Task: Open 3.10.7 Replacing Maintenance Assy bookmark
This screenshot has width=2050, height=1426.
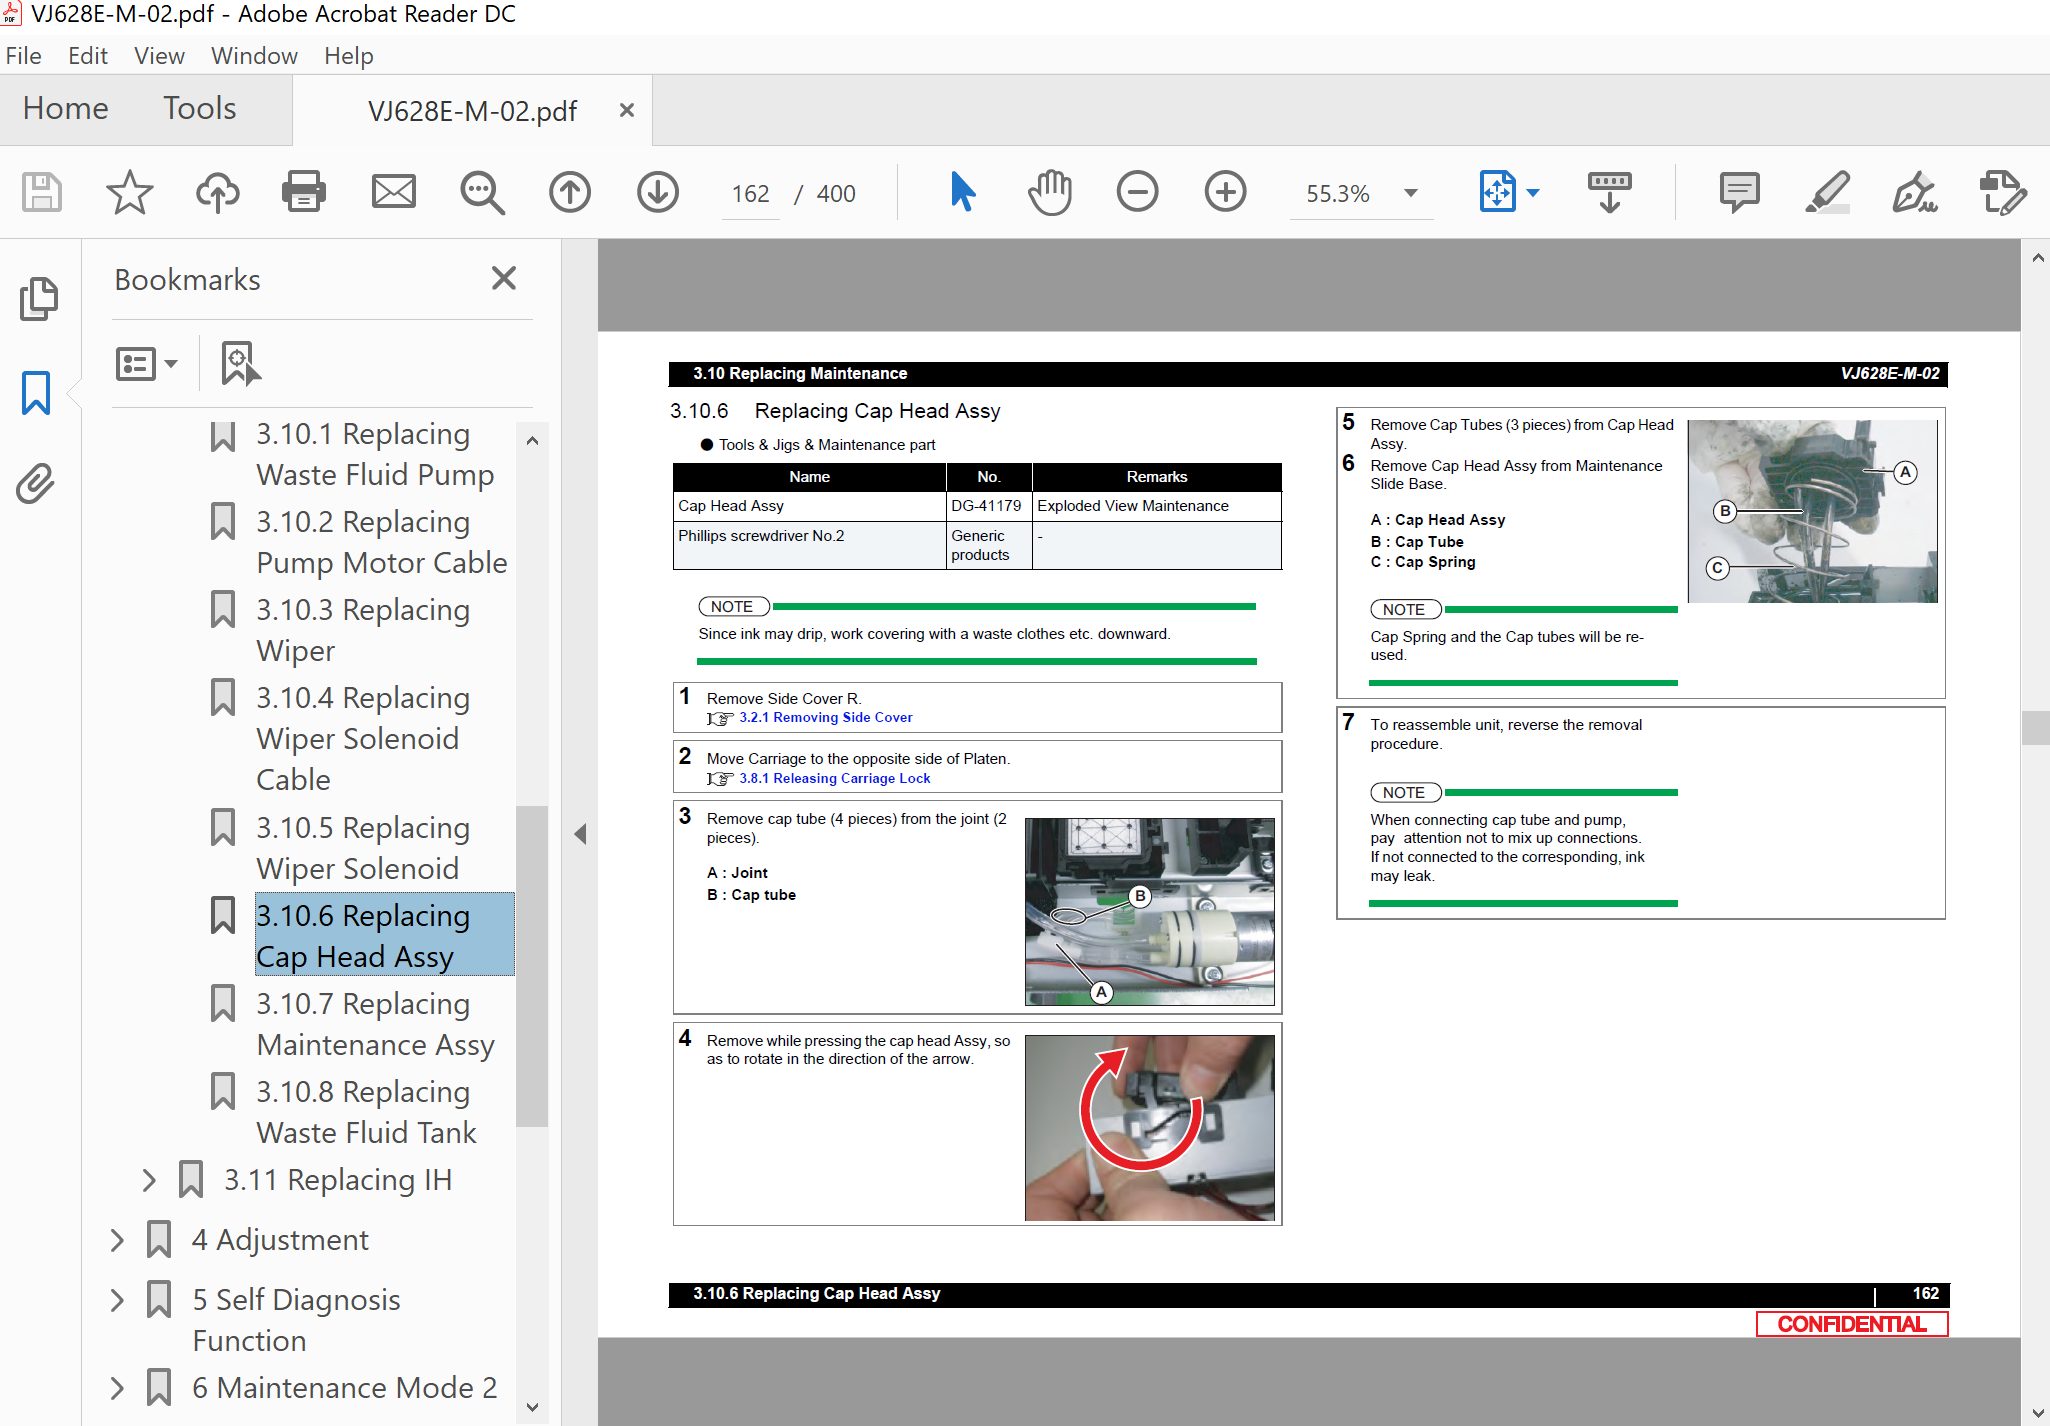Action: click(x=375, y=1024)
